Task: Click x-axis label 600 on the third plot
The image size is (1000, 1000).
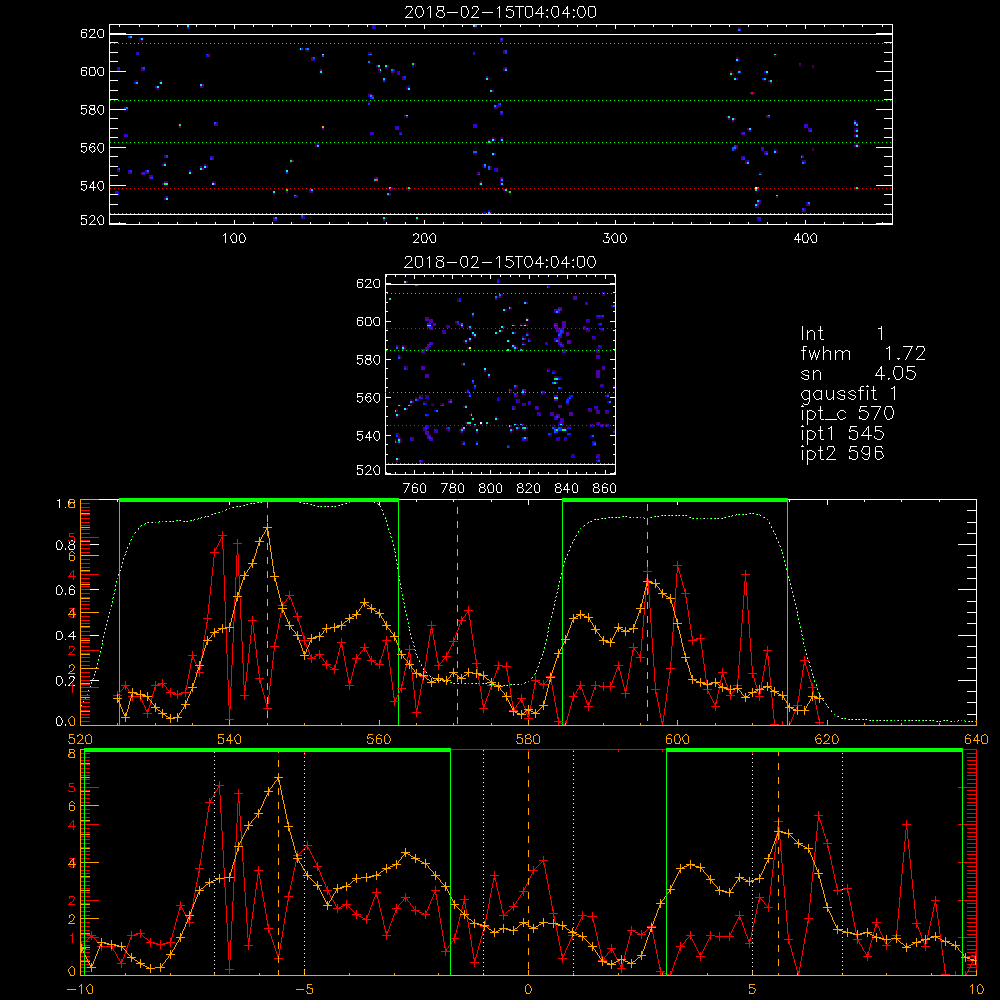Action: (677, 739)
